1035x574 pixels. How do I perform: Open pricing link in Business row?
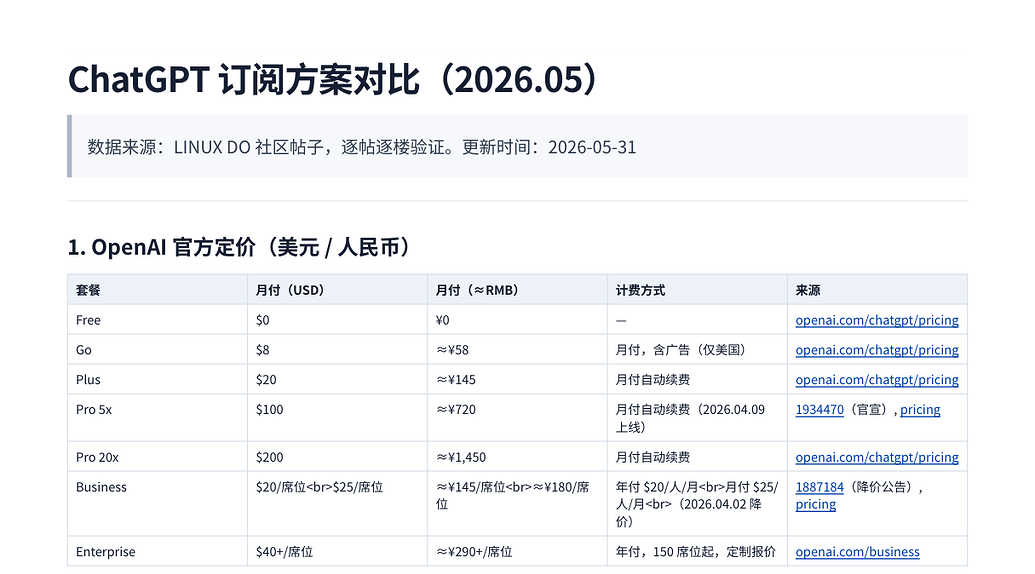pyautogui.click(x=815, y=504)
